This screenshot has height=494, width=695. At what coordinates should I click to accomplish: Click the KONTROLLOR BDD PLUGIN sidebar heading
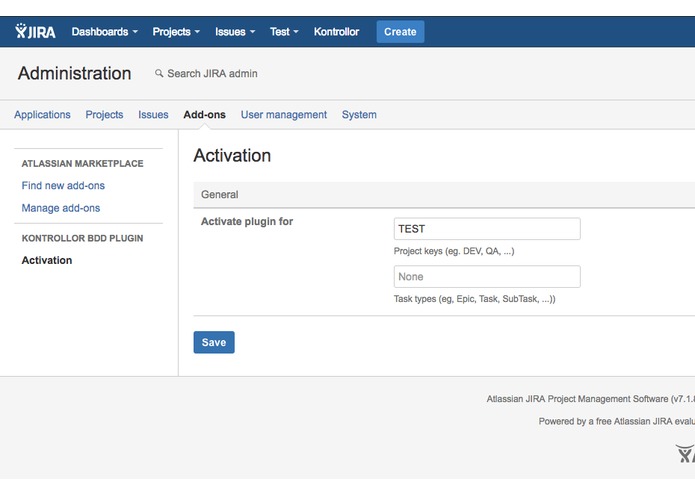(82, 238)
